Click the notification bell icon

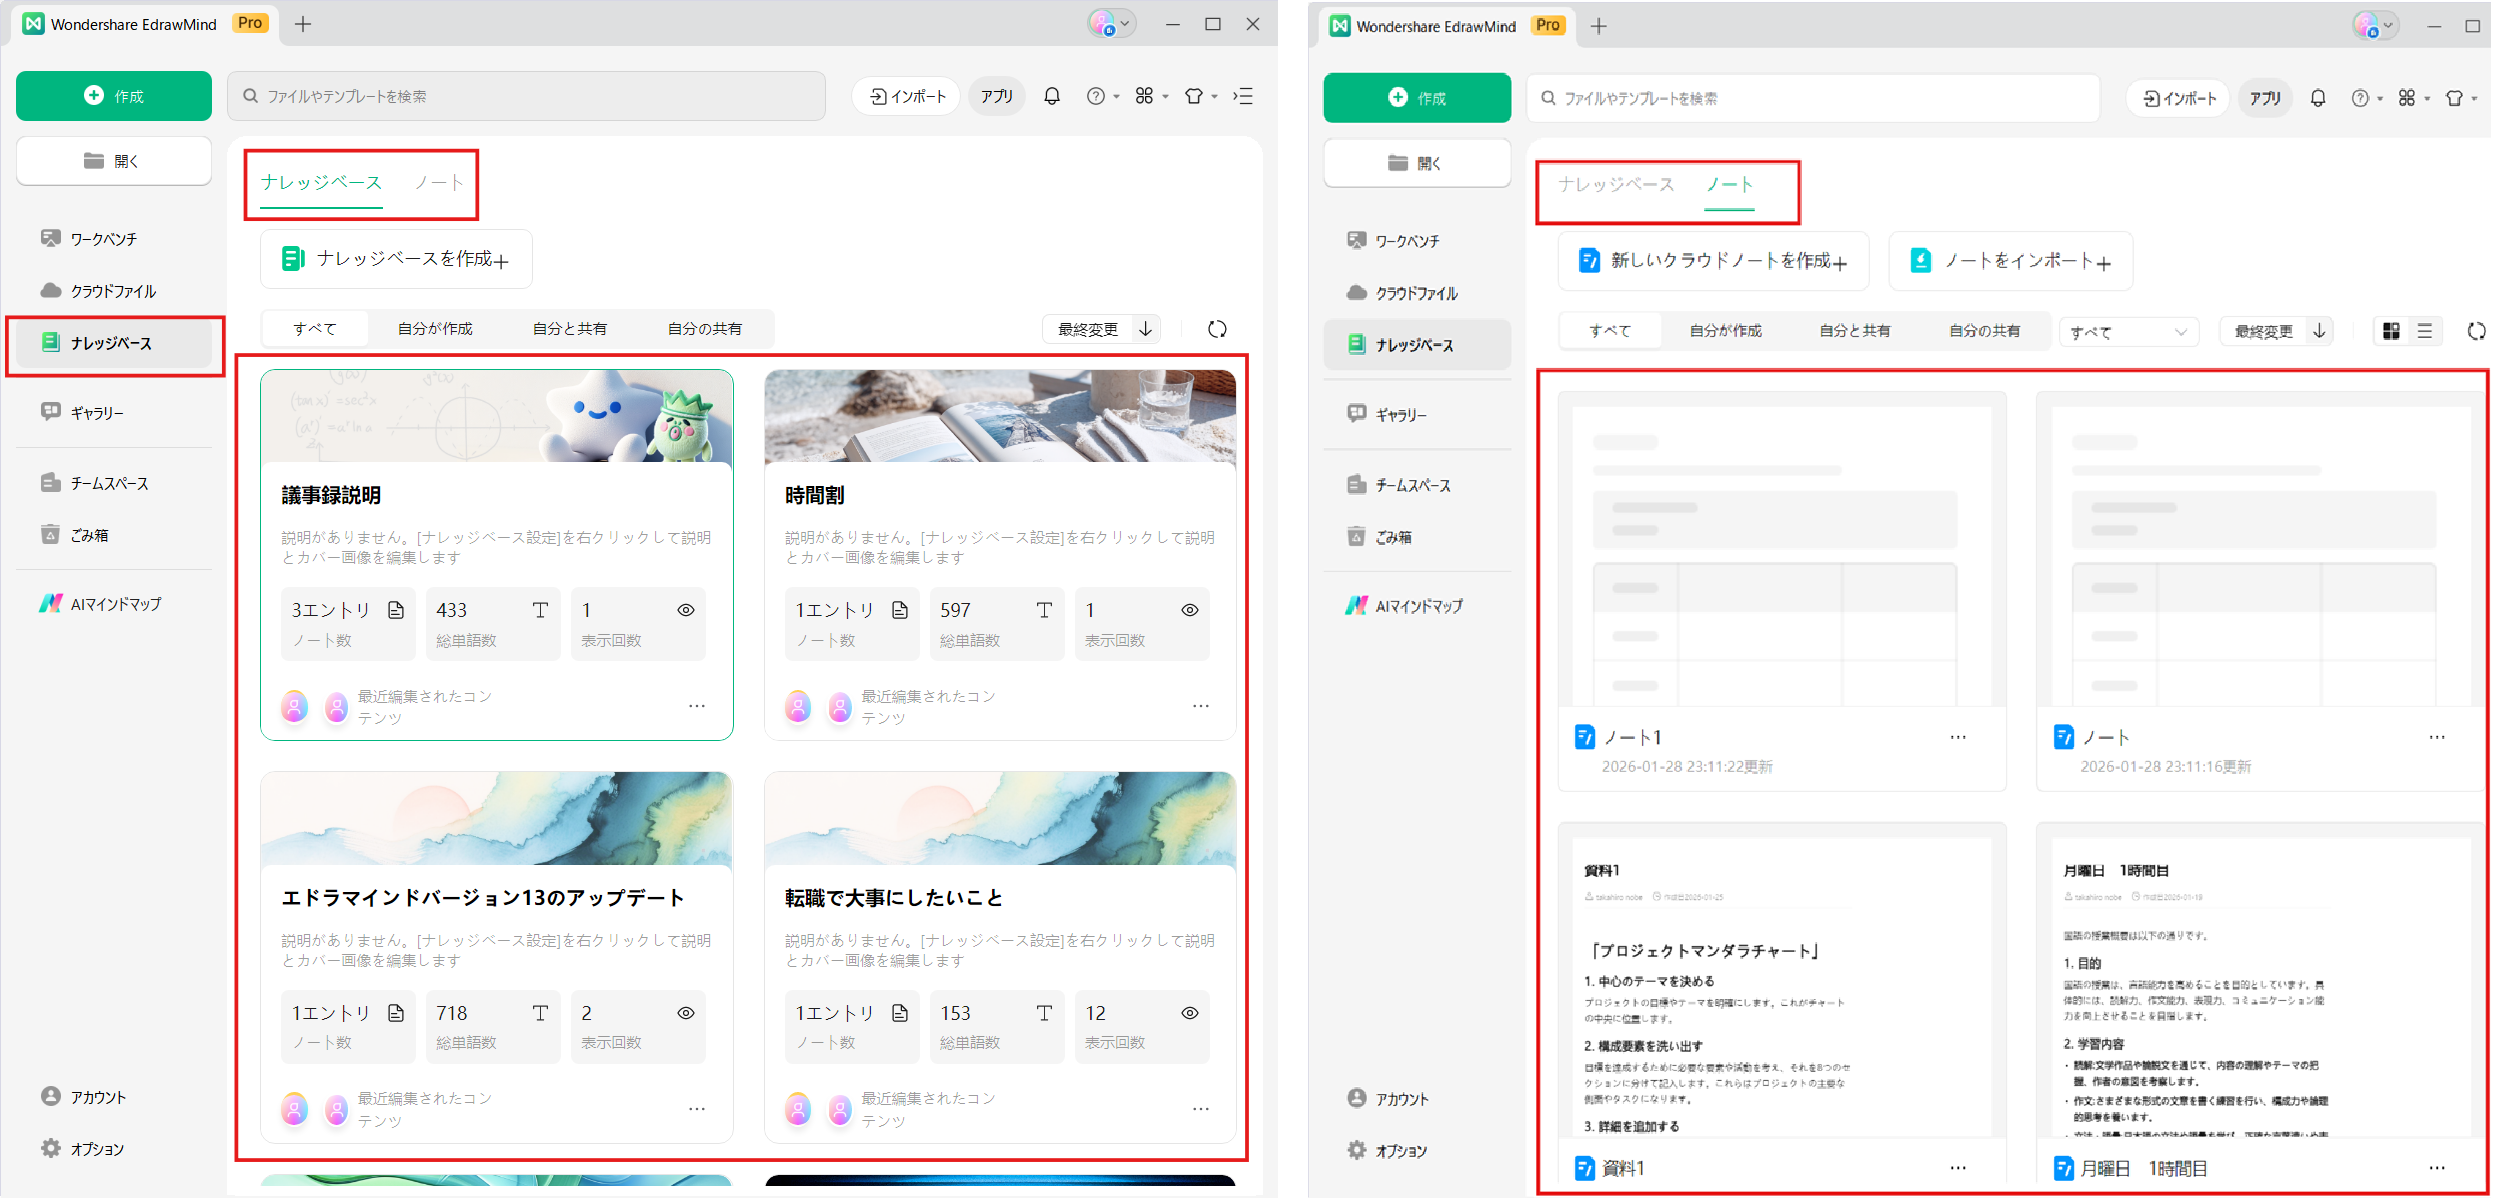[x=1051, y=95]
